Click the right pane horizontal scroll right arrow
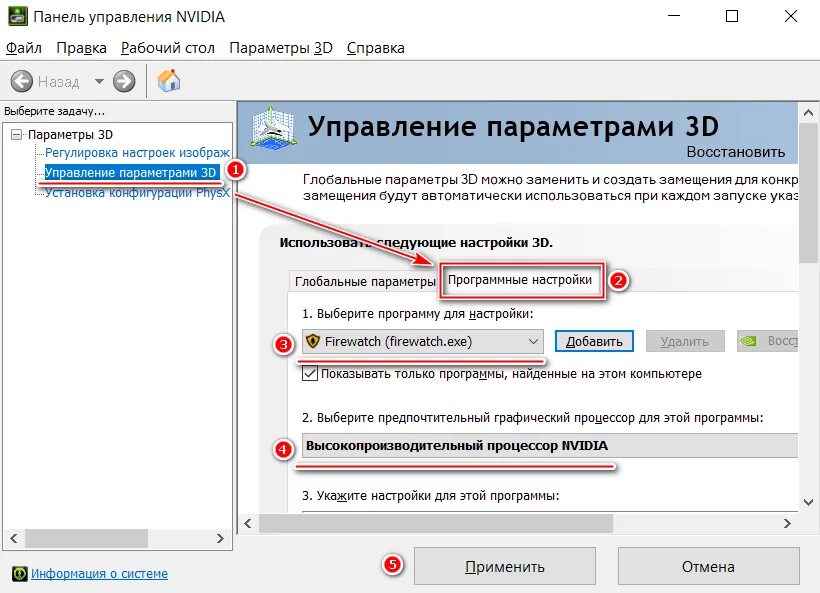 pyautogui.click(x=787, y=523)
